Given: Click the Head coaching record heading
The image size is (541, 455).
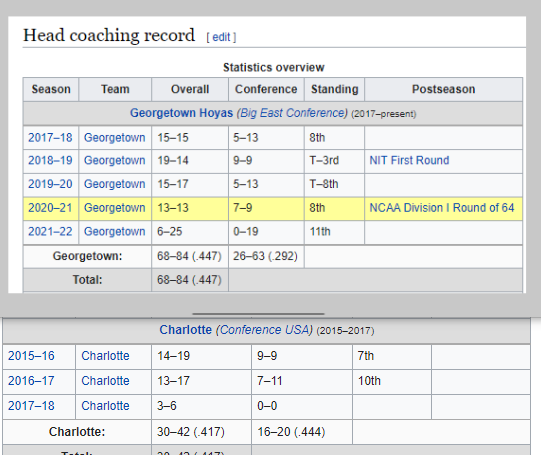Looking at the screenshot, I should [109, 35].
